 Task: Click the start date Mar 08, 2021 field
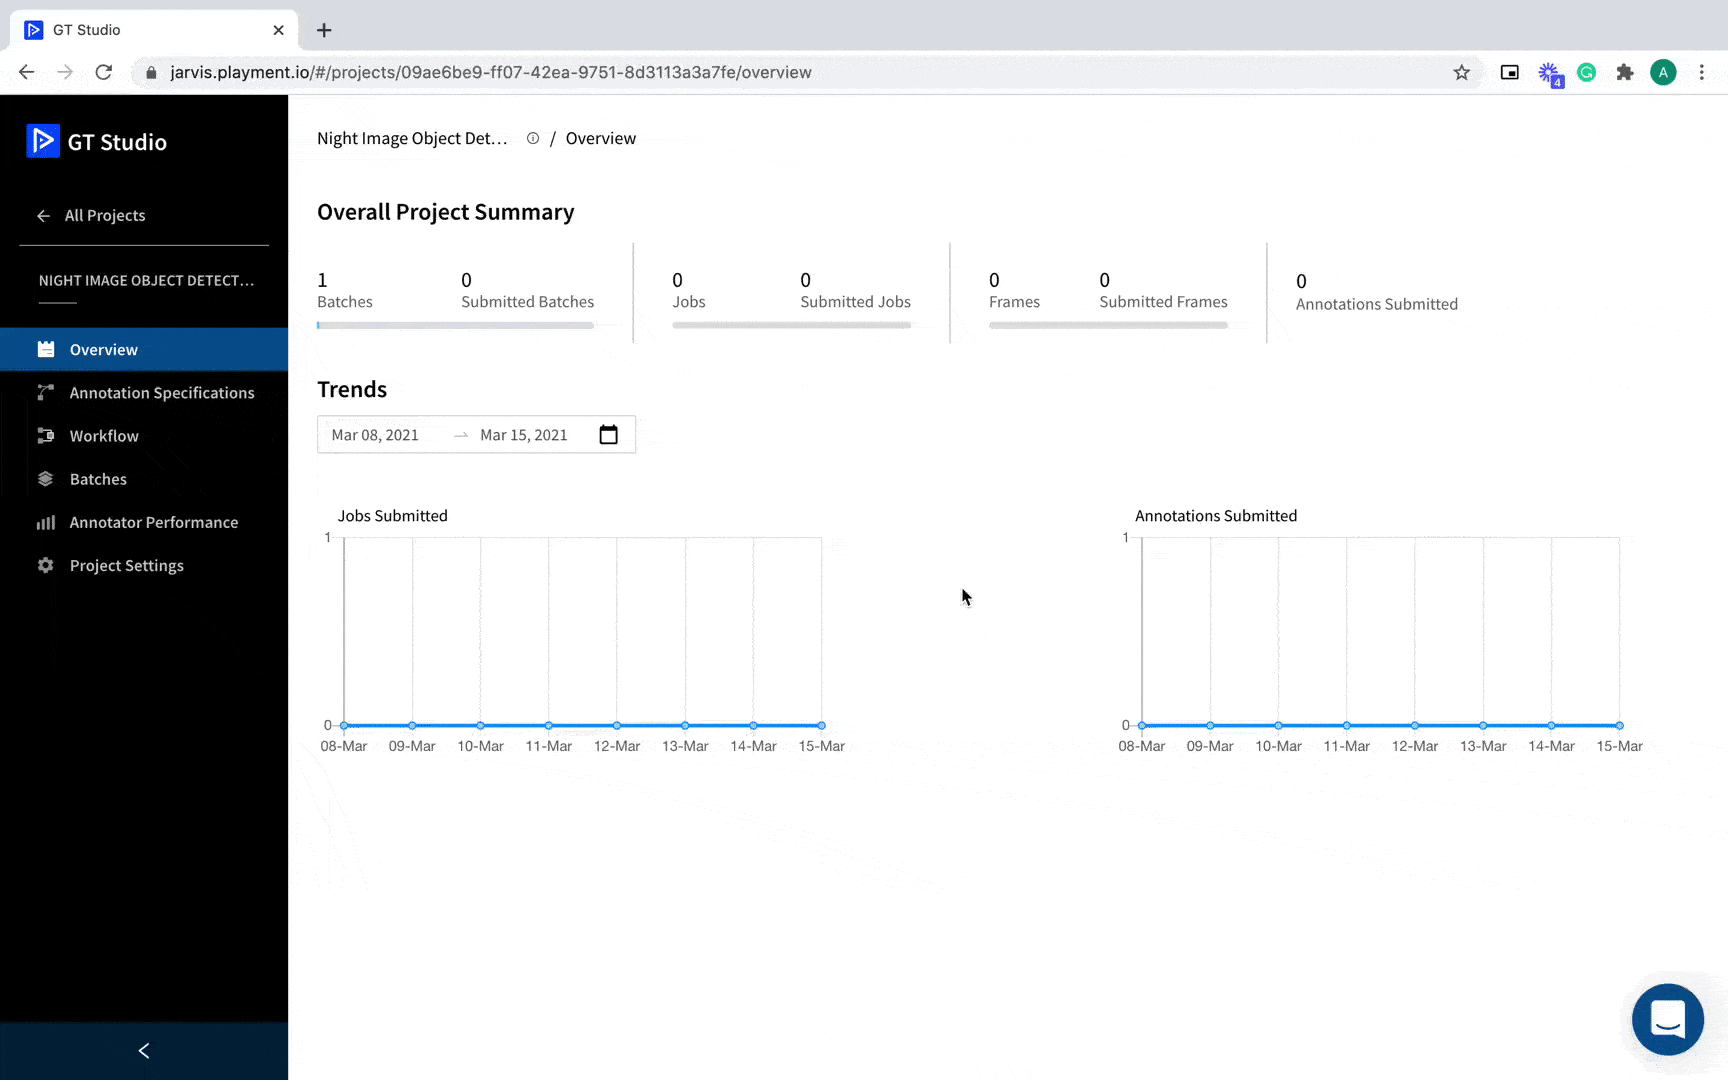(x=375, y=435)
